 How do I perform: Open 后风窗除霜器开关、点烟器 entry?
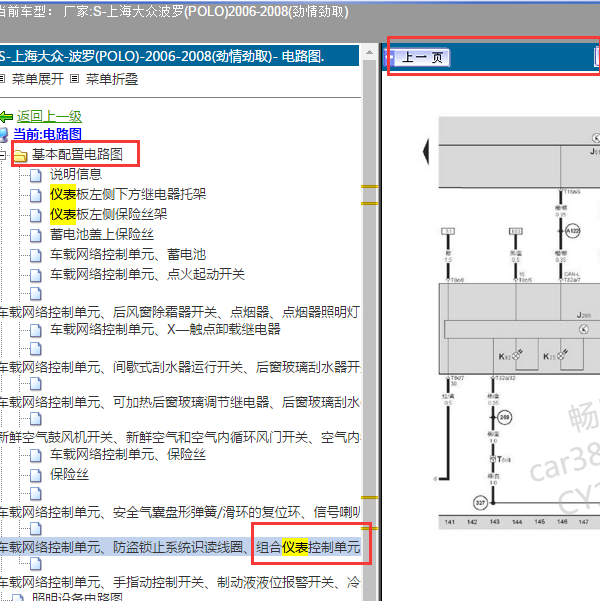point(179,312)
